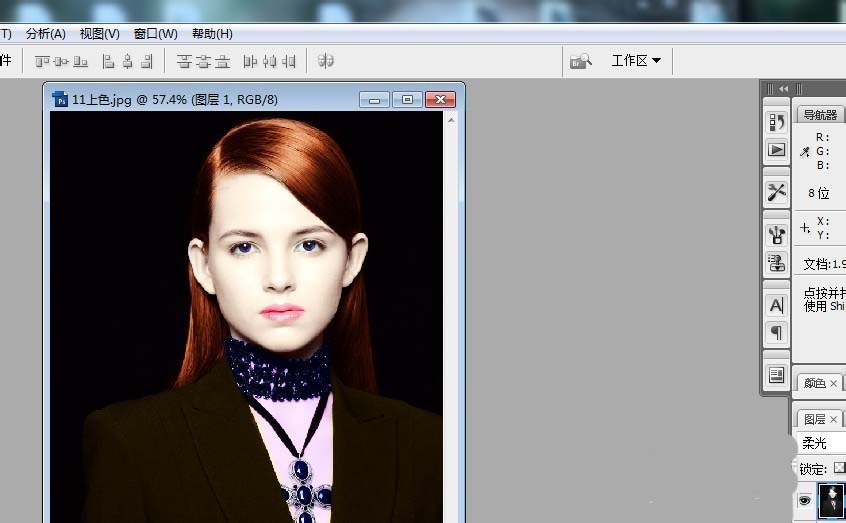846x523 pixels.
Task: Align top edges in options bar
Action: point(42,62)
